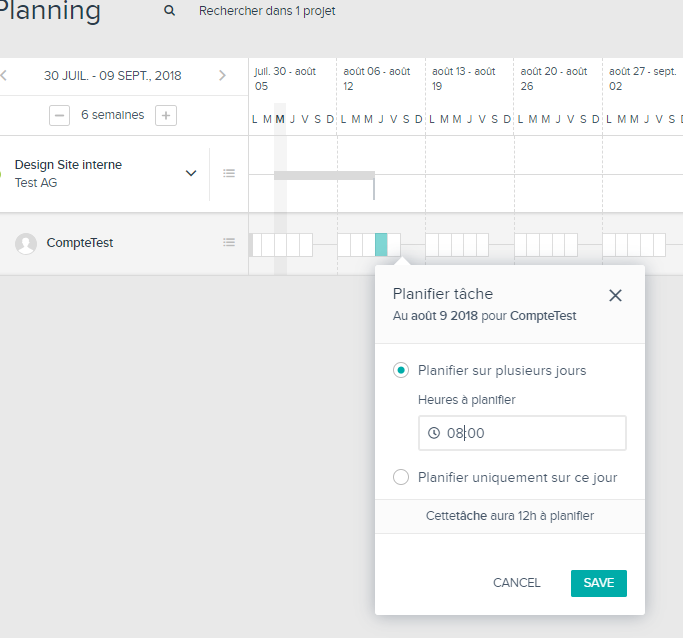Select the highlighted teal day cell
Viewport: 683px width, 638px height.
click(381, 245)
